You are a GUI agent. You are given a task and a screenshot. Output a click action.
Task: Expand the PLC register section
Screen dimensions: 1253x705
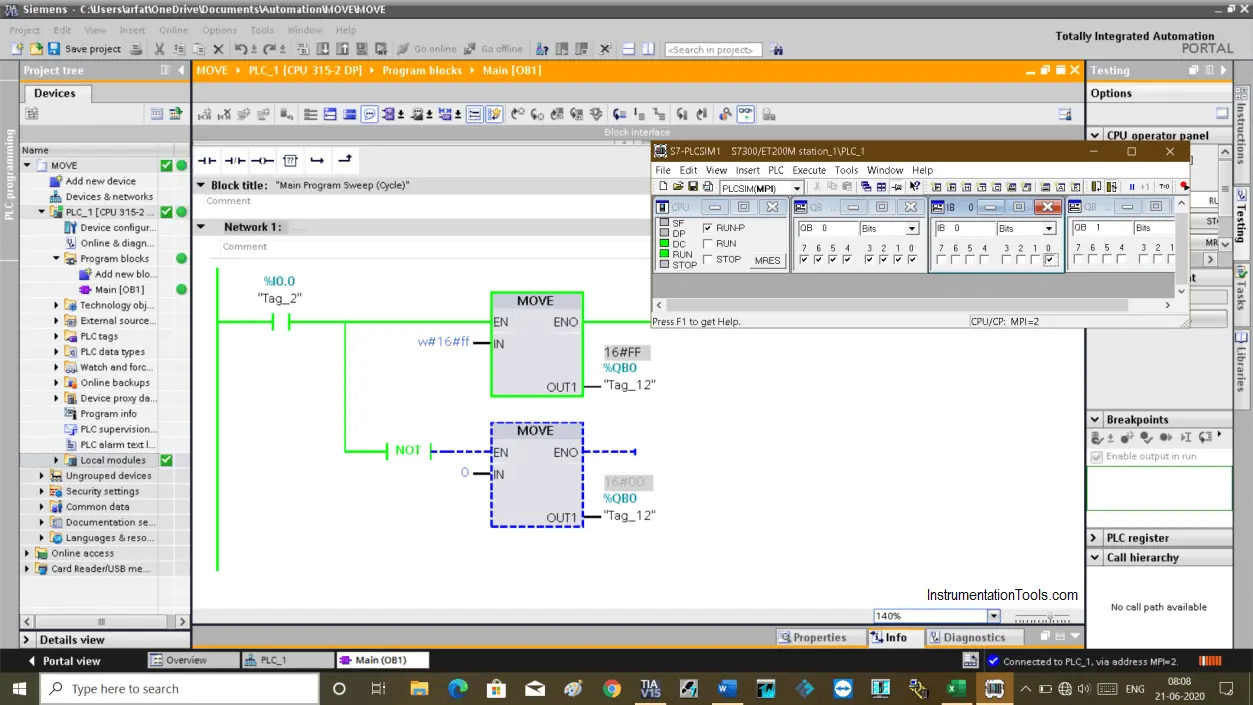(x=1094, y=538)
